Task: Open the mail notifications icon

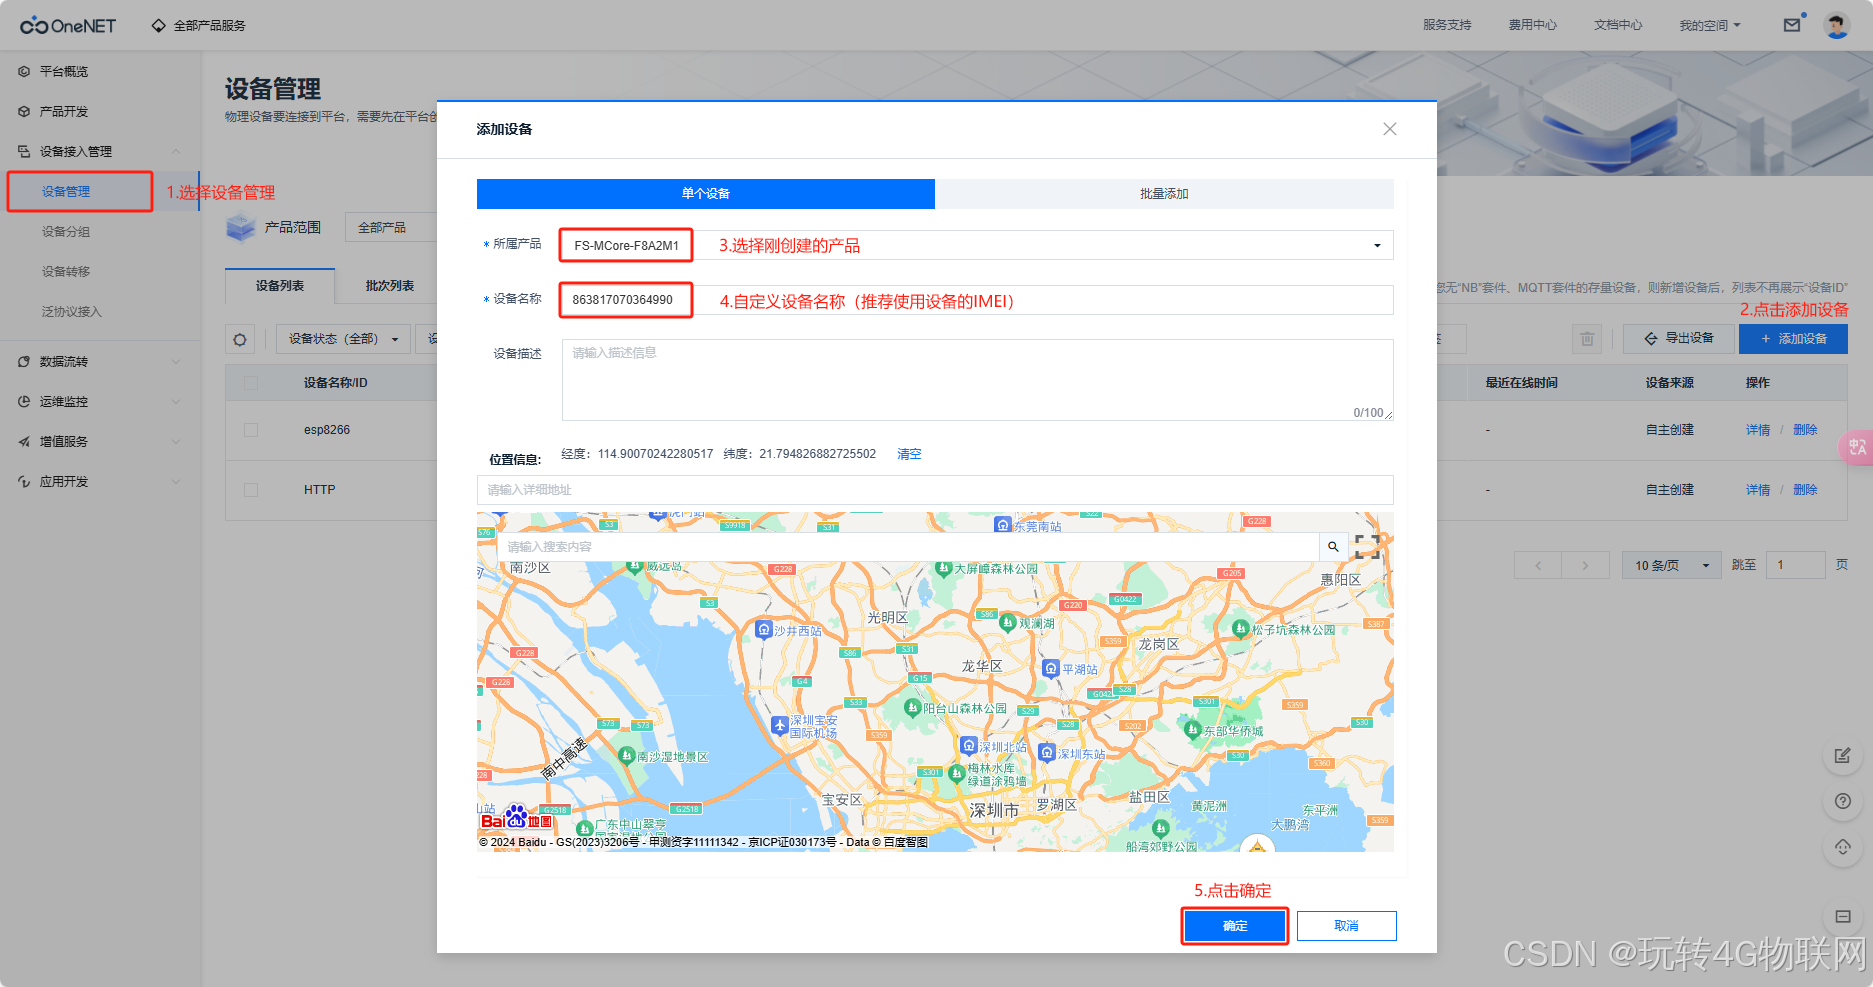Action: tap(1792, 25)
